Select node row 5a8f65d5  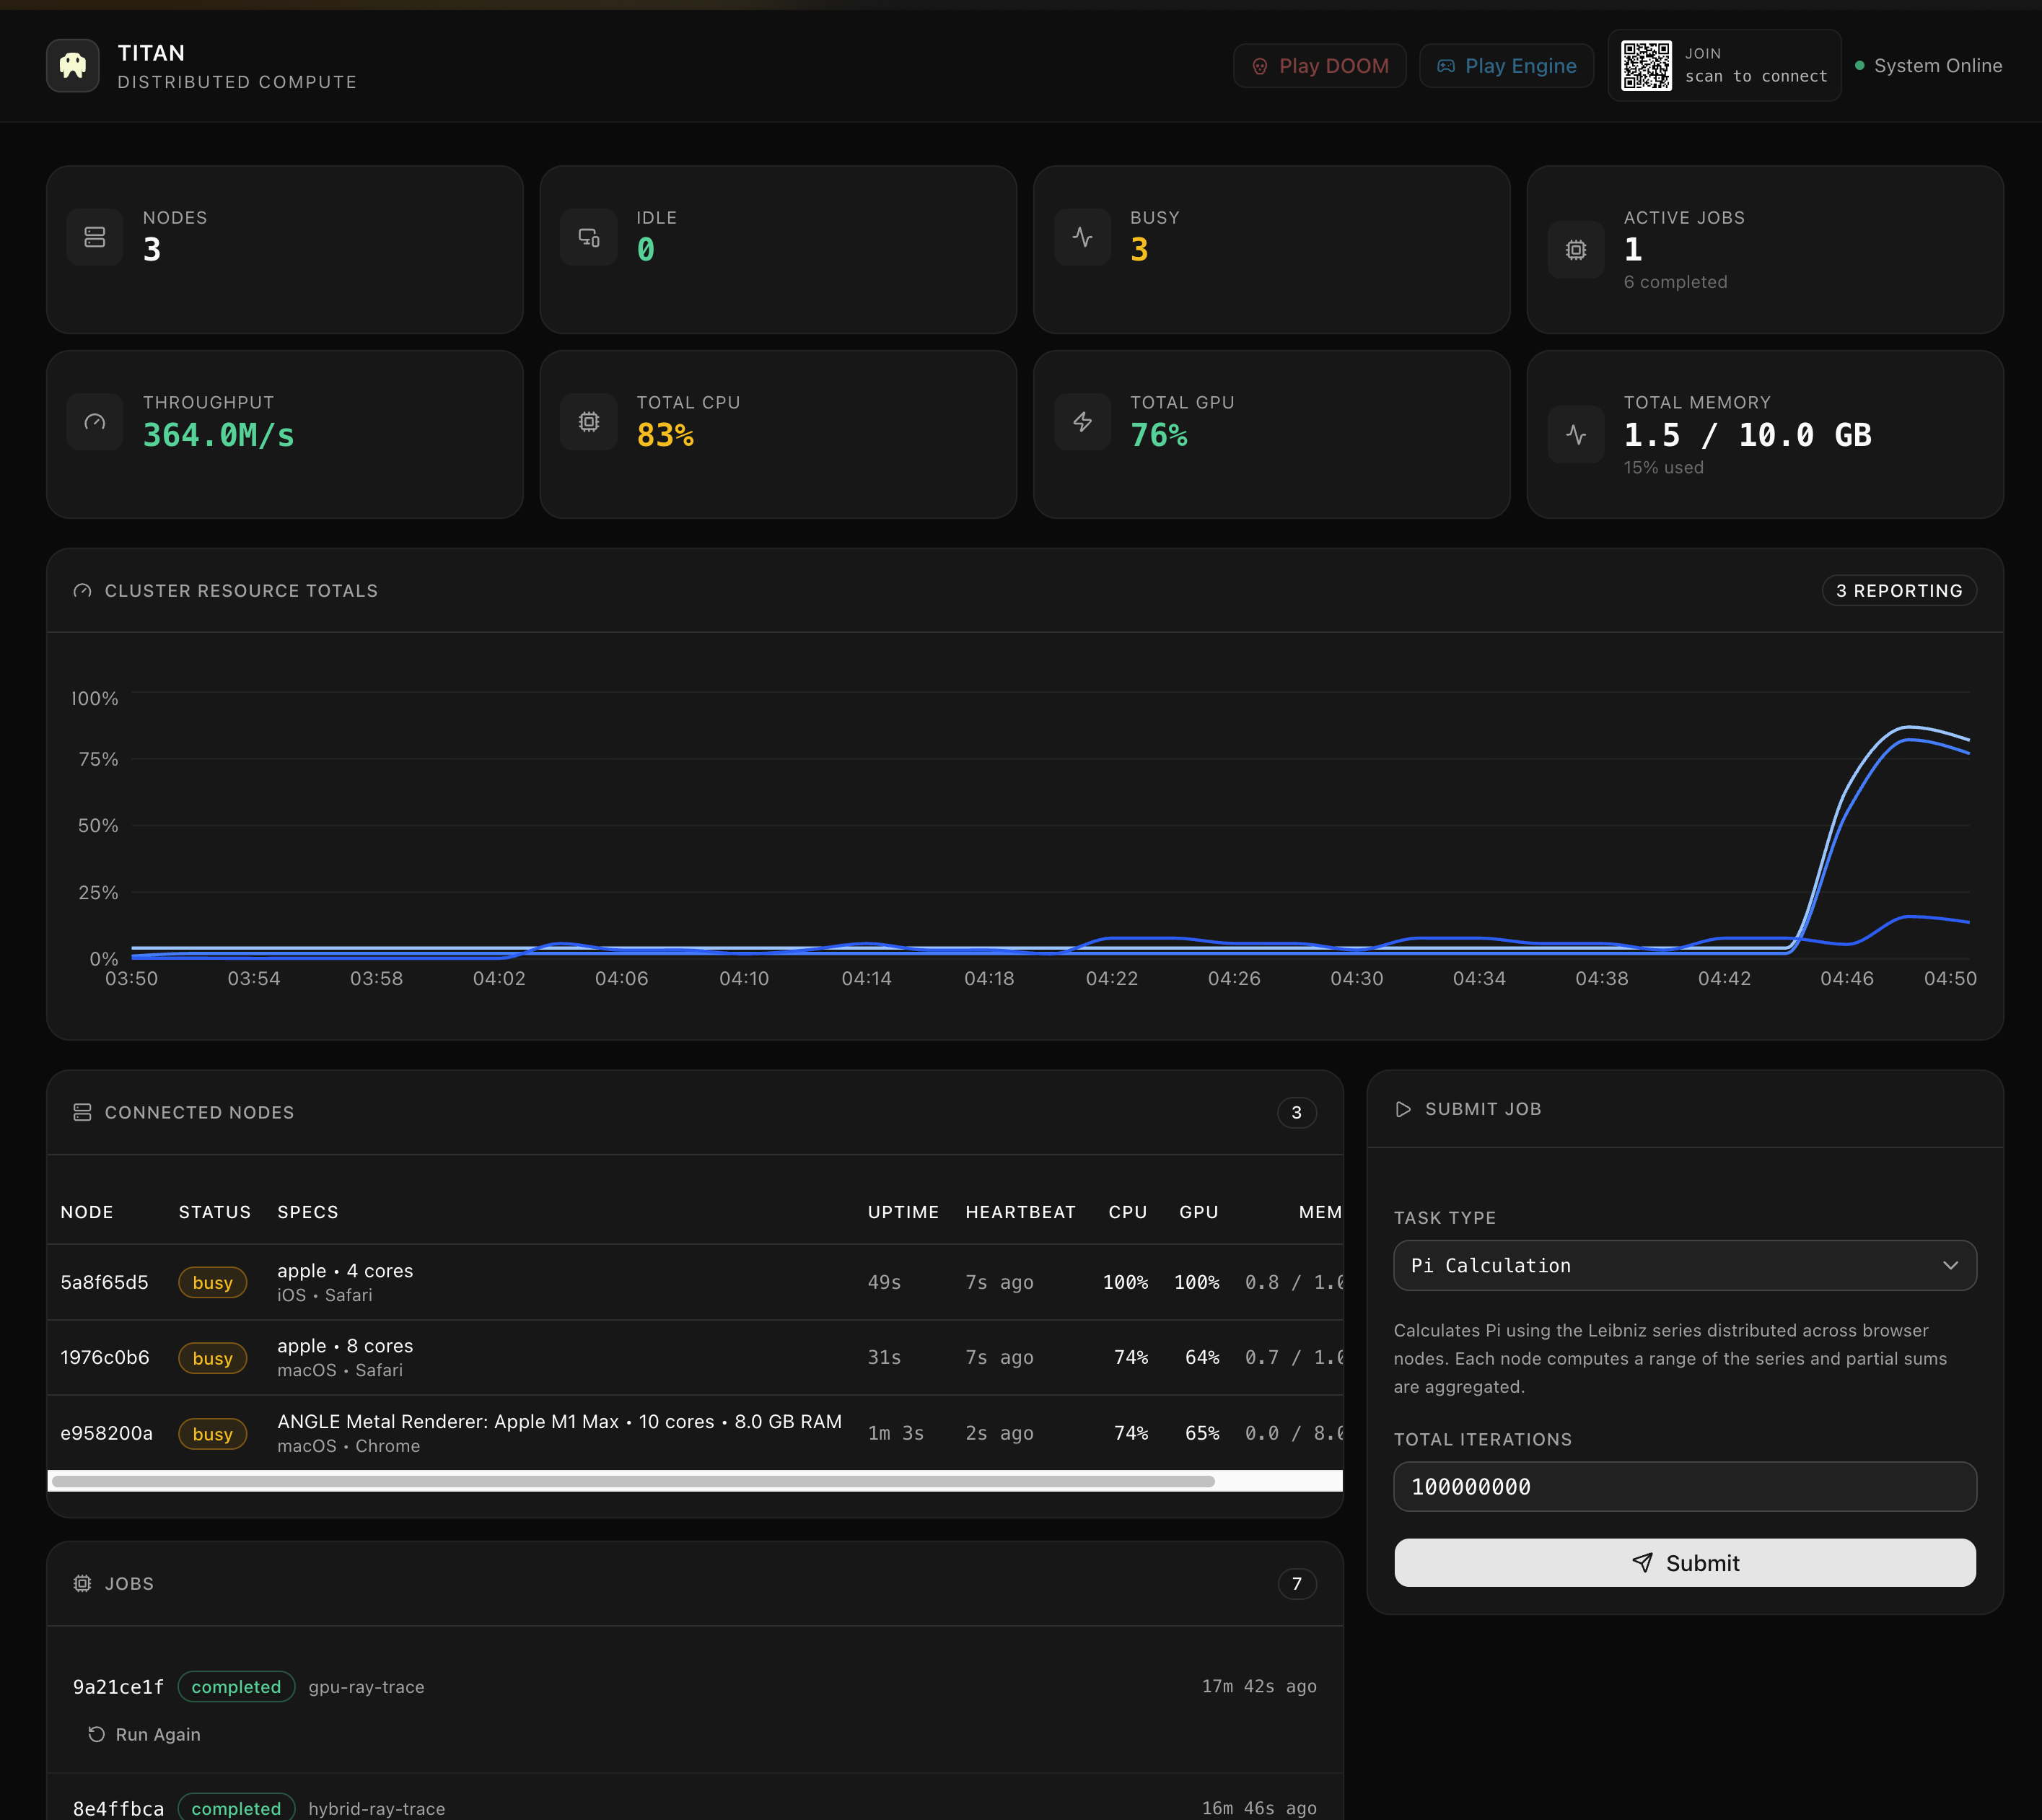click(x=104, y=1283)
